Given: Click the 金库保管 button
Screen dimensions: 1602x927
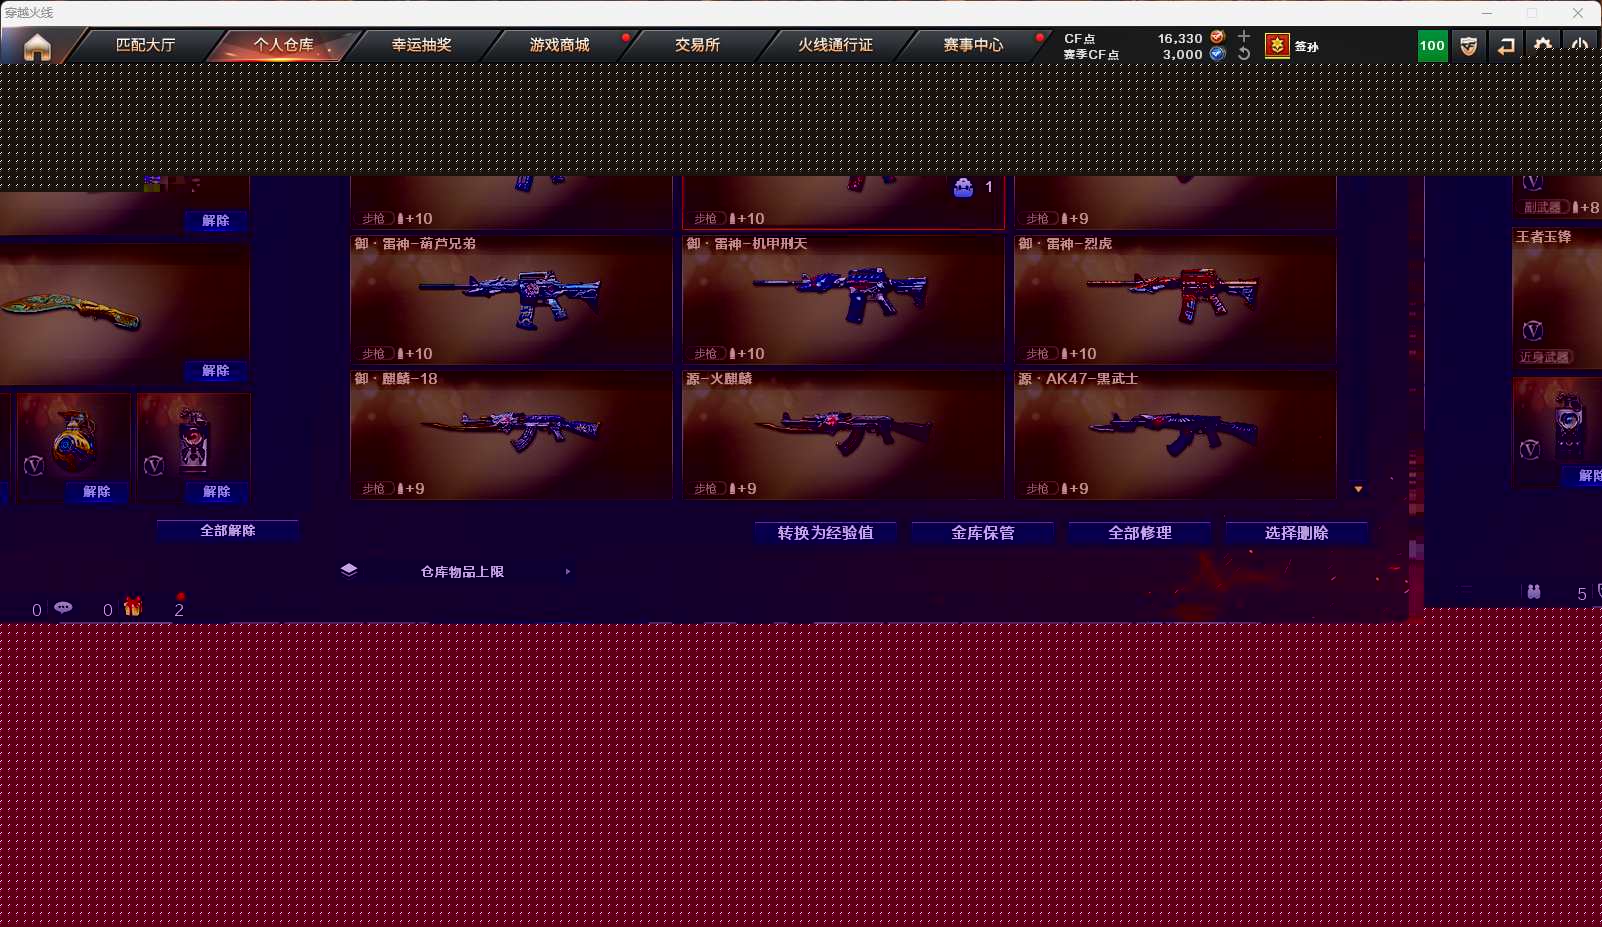Looking at the screenshot, I should (983, 533).
